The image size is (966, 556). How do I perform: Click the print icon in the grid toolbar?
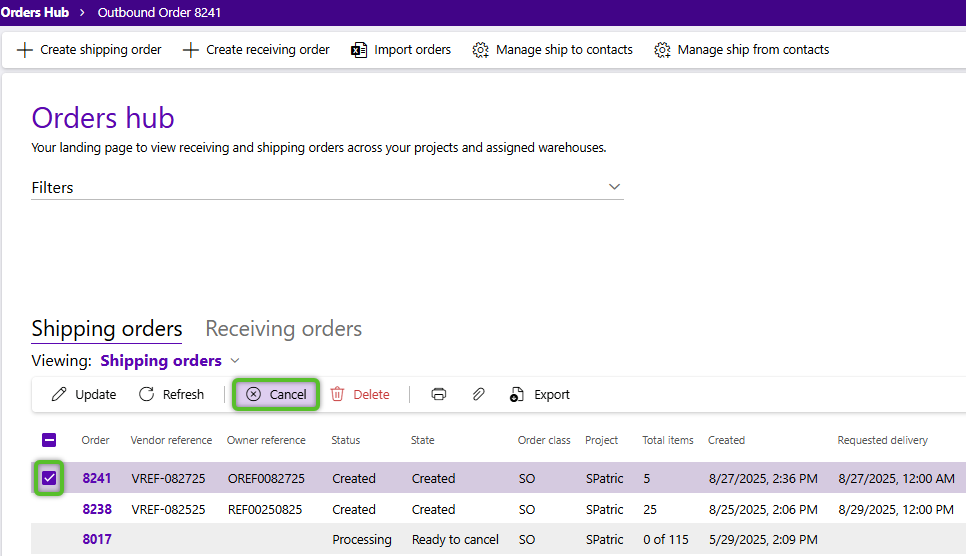pyautogui.click(x=438, y=394)
